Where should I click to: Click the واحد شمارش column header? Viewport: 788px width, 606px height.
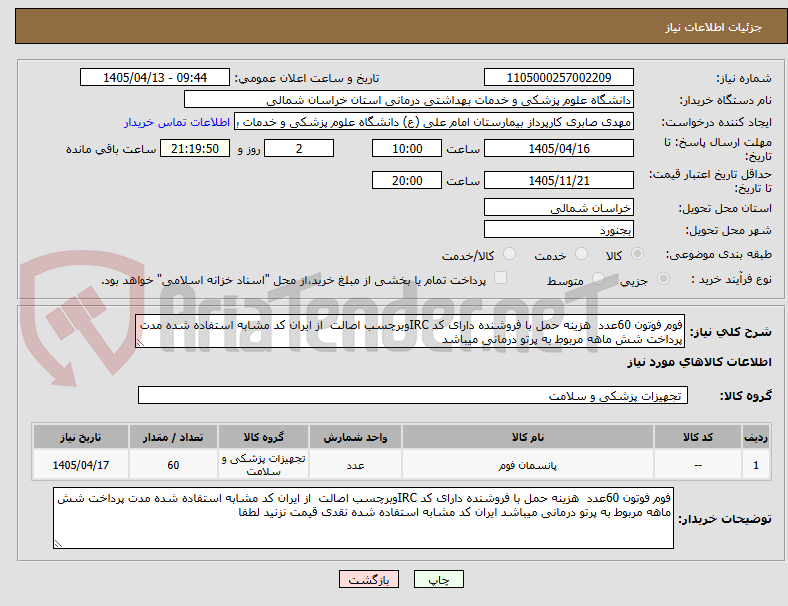[x=355, y=437]
